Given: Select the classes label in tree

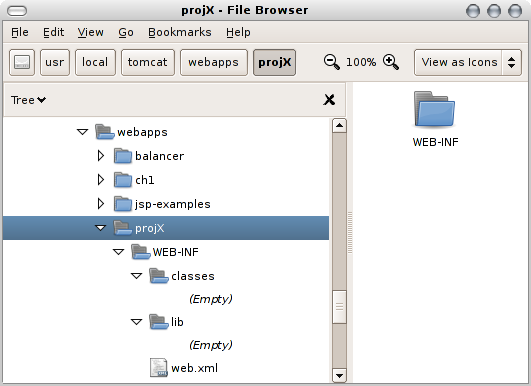Looking at the screenshot, I should [193, 276].
